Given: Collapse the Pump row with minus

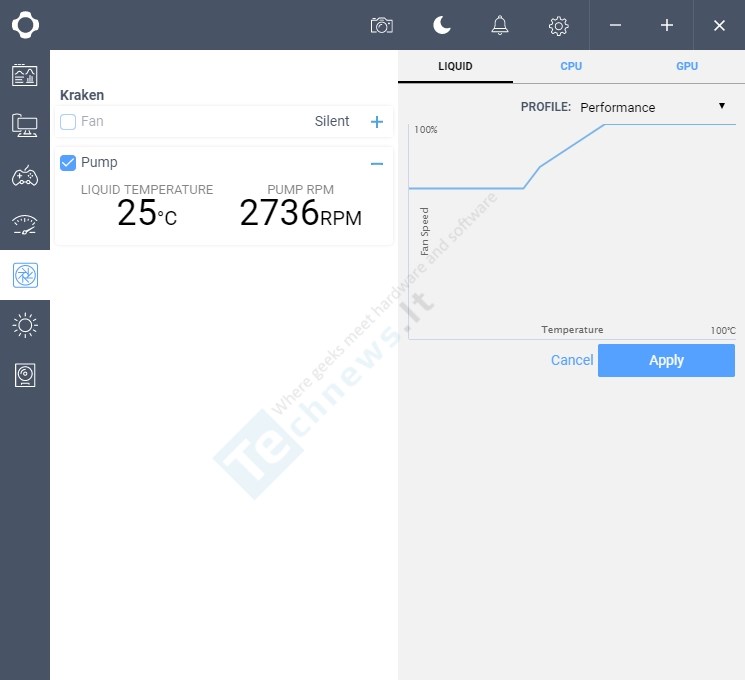Looking at the screenshot, I should 377,164.
